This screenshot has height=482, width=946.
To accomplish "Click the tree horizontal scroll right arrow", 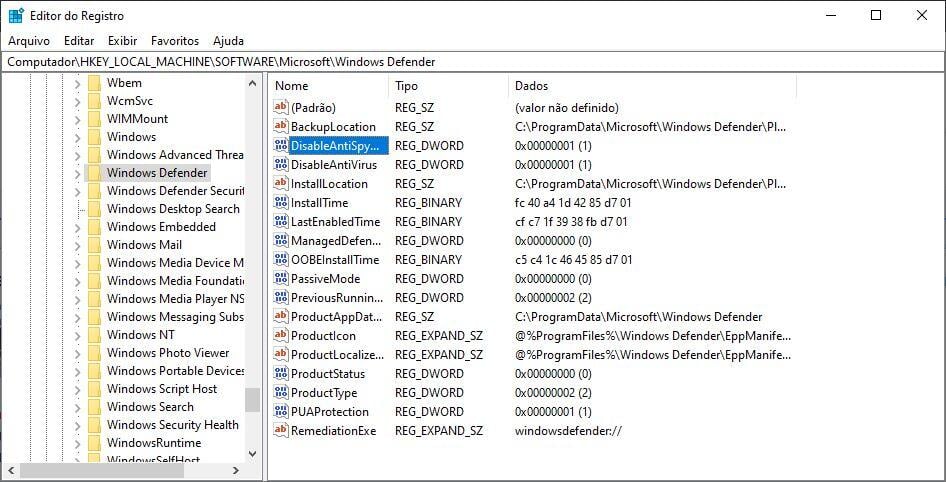I will point(236,470).
